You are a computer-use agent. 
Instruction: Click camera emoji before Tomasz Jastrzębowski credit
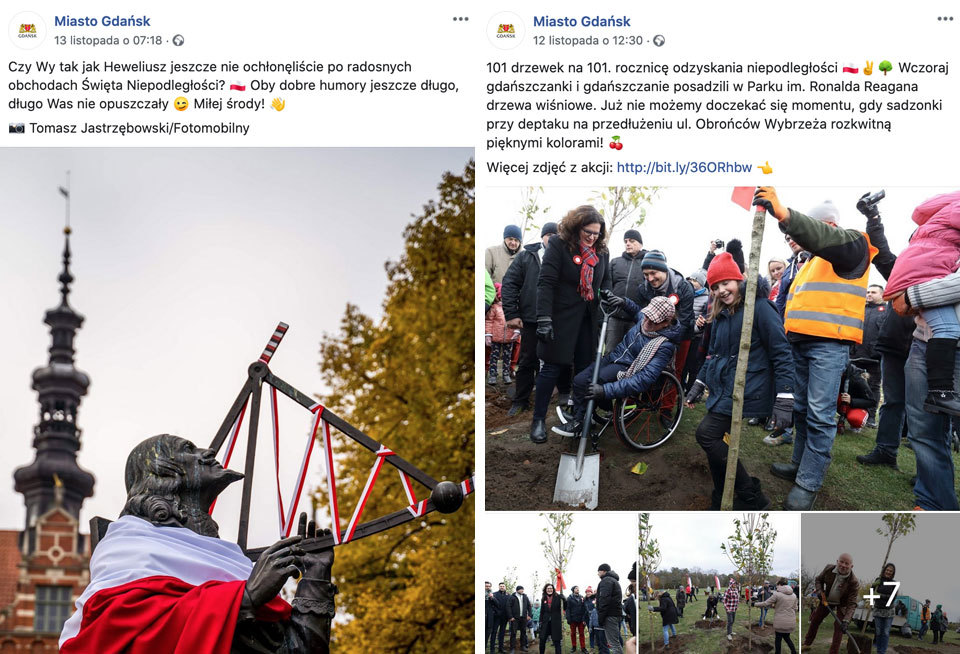(x=17, y=128)
